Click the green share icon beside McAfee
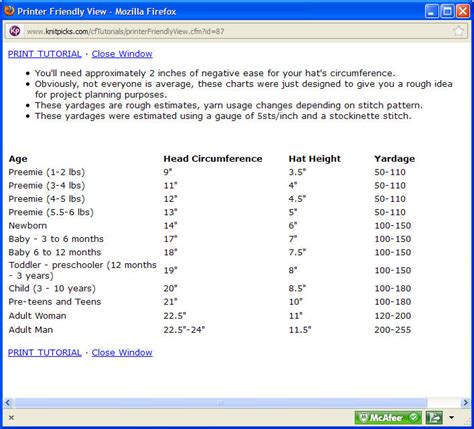The image size is (474, 429). (x=435, y=417)
